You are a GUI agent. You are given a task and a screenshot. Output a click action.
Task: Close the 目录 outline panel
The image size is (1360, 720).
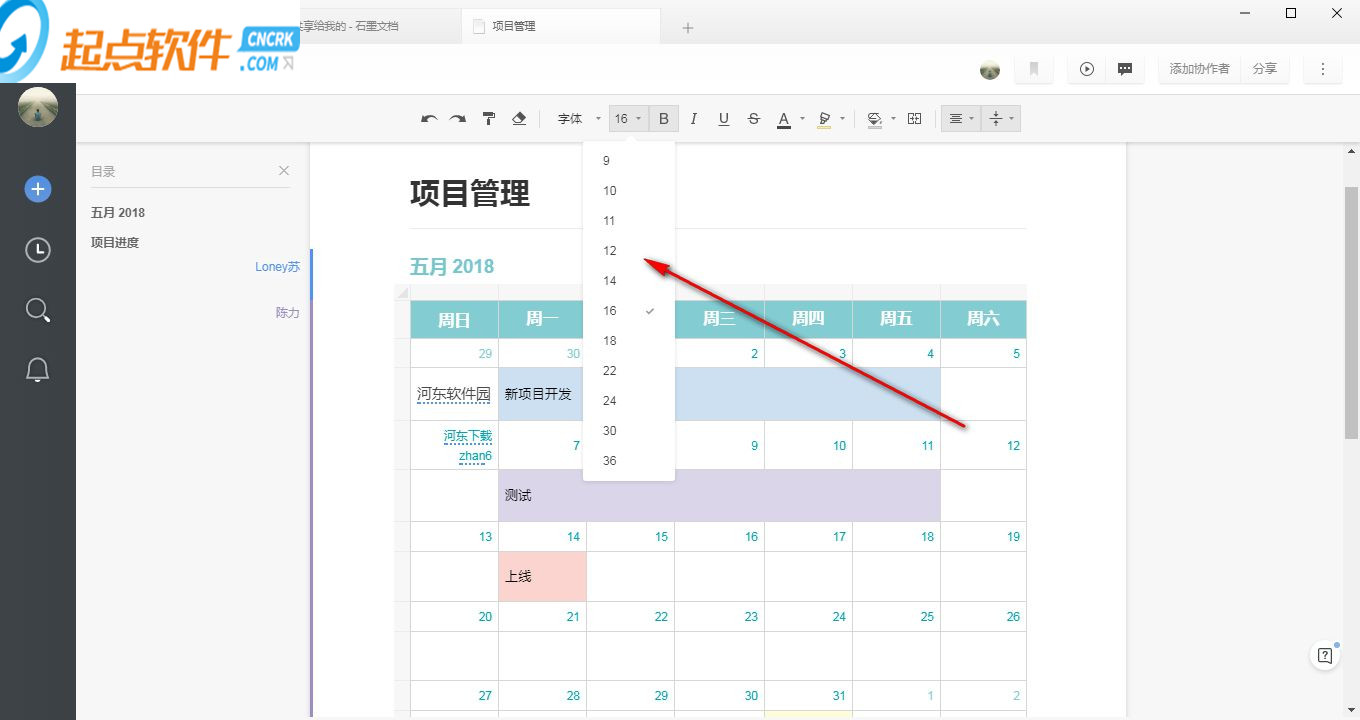point(284,171)
